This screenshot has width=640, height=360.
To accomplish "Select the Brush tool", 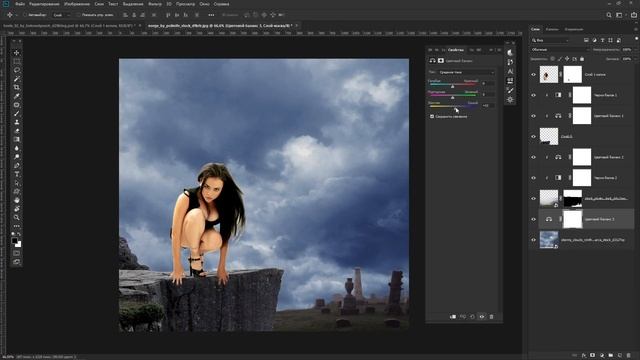I will (17, 113).
